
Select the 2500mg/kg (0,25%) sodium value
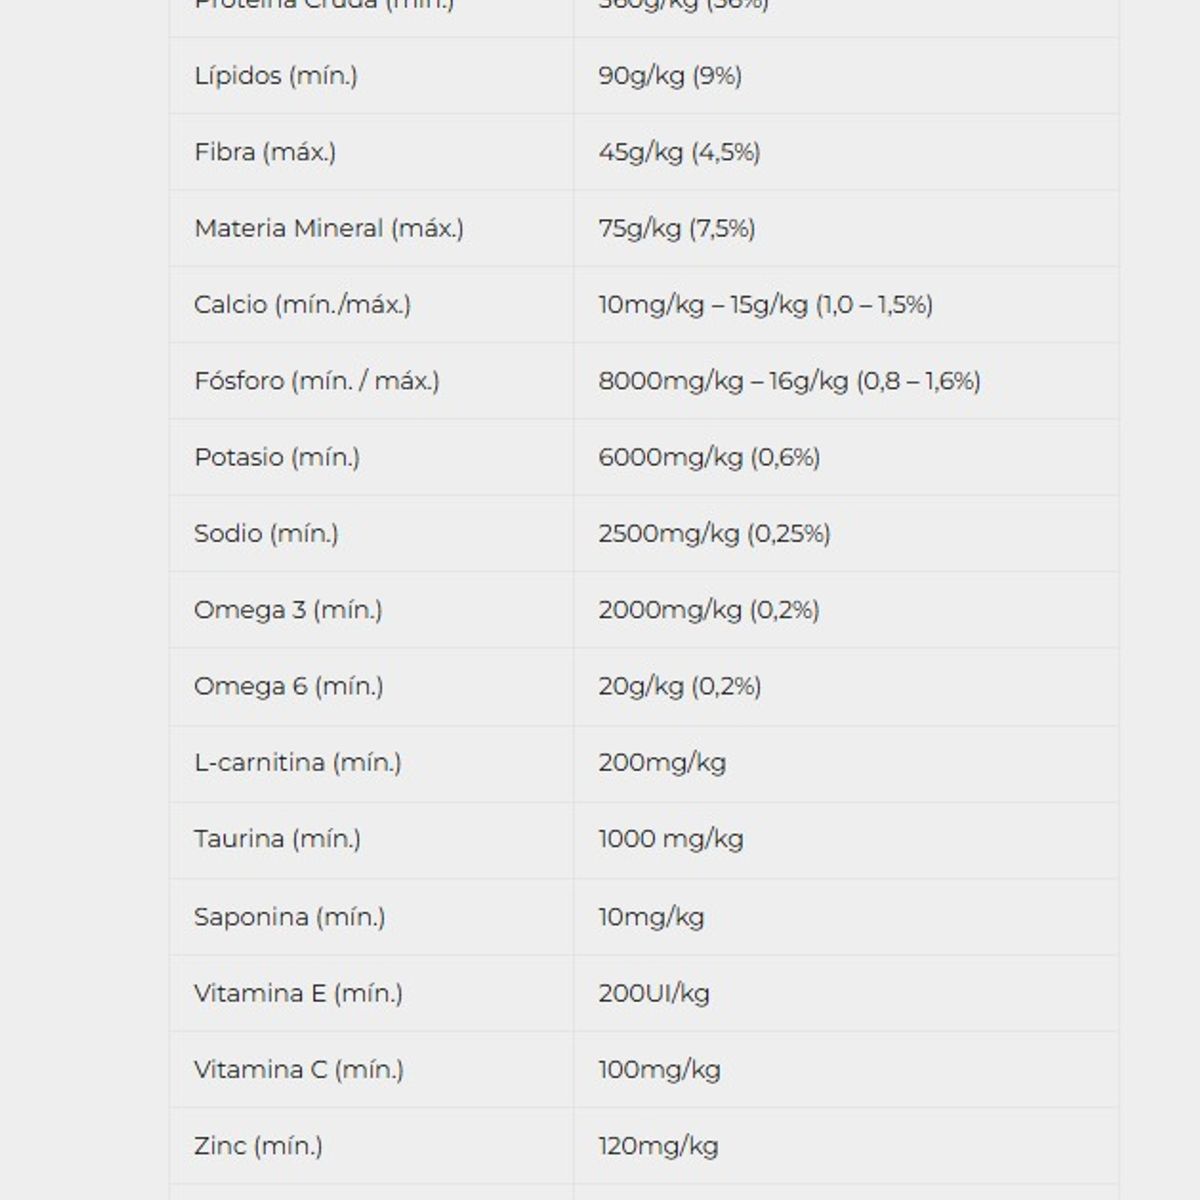[x=714, y=533]
